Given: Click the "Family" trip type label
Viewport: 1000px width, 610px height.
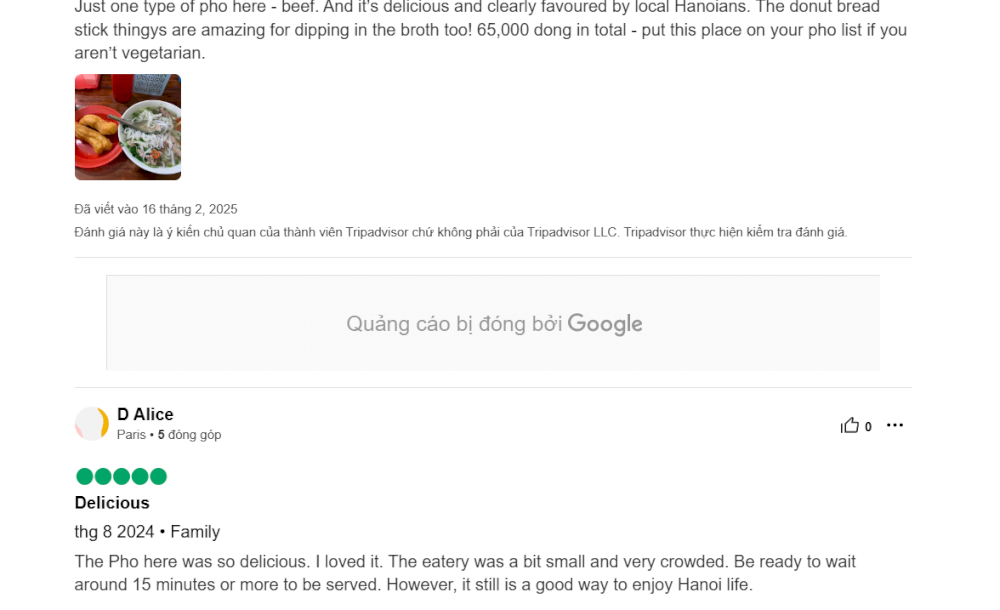Looking at the screenshot, I should (x=193, y=532).
